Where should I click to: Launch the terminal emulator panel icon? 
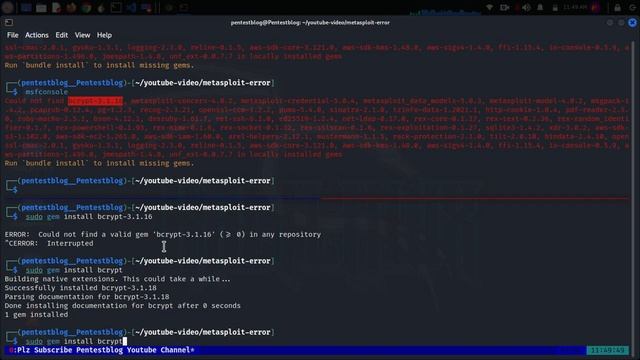click(116, 7)
